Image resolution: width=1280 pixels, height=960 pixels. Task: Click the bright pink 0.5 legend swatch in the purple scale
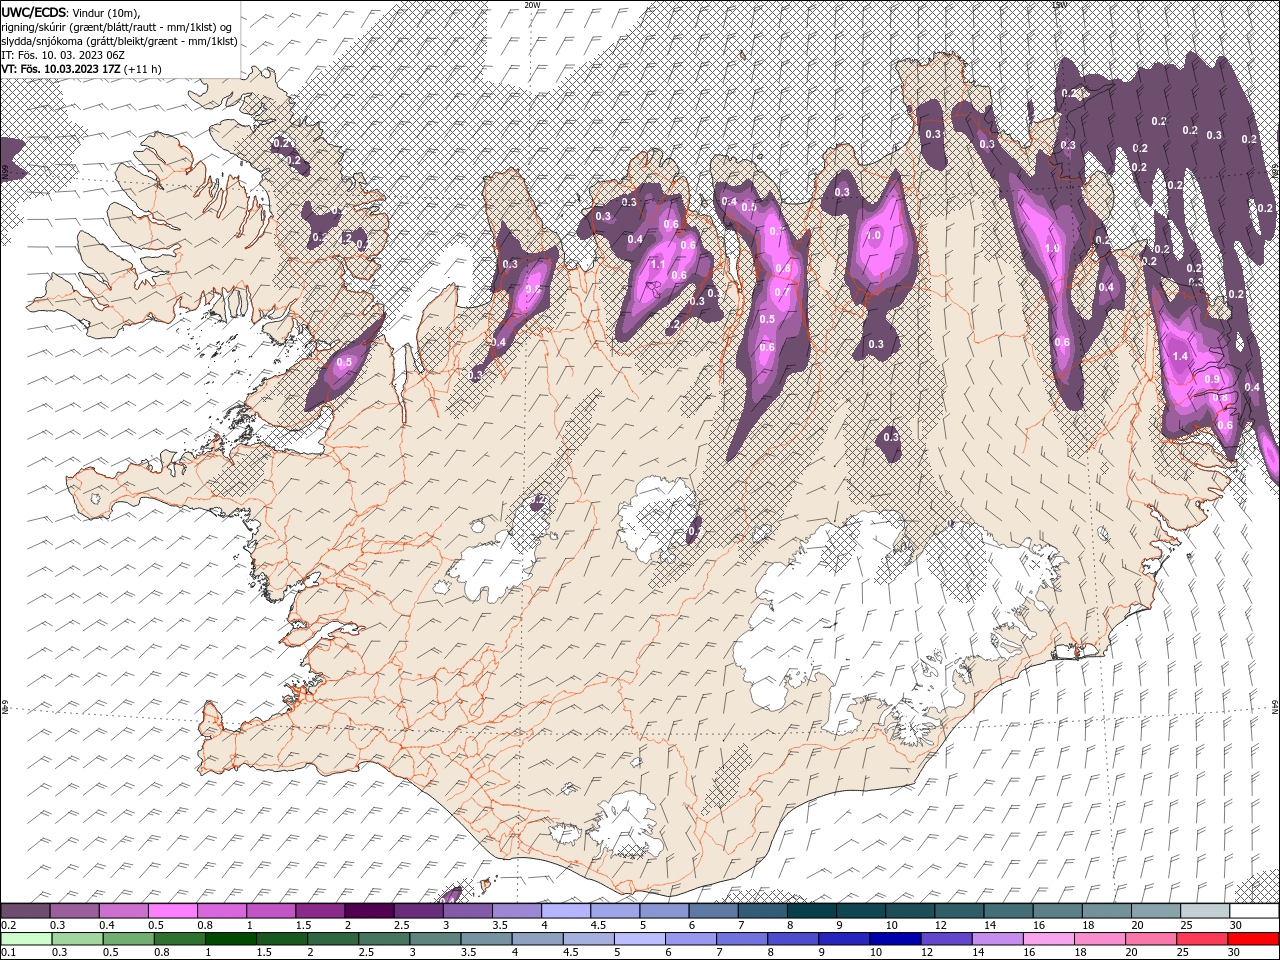point(173,911)
